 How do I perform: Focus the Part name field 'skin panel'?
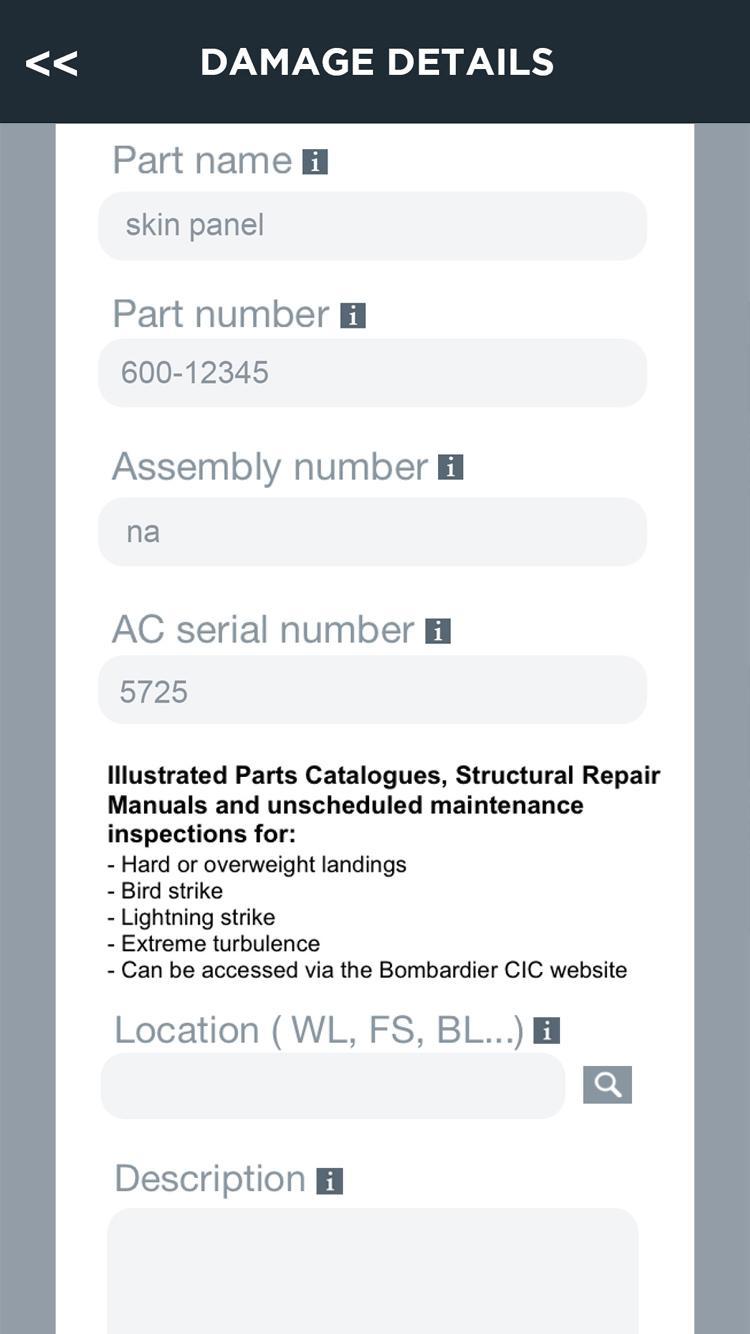pos(372,225)
